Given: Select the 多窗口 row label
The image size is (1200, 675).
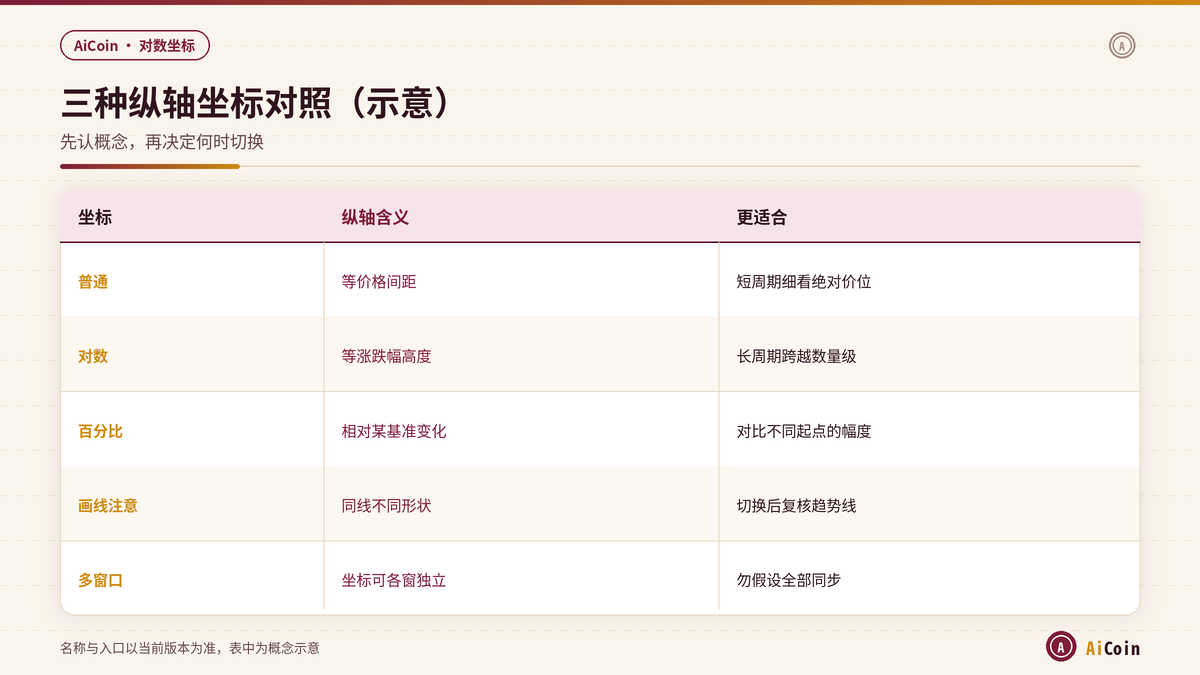Looking at the screenshot, I should coord(101,580).
